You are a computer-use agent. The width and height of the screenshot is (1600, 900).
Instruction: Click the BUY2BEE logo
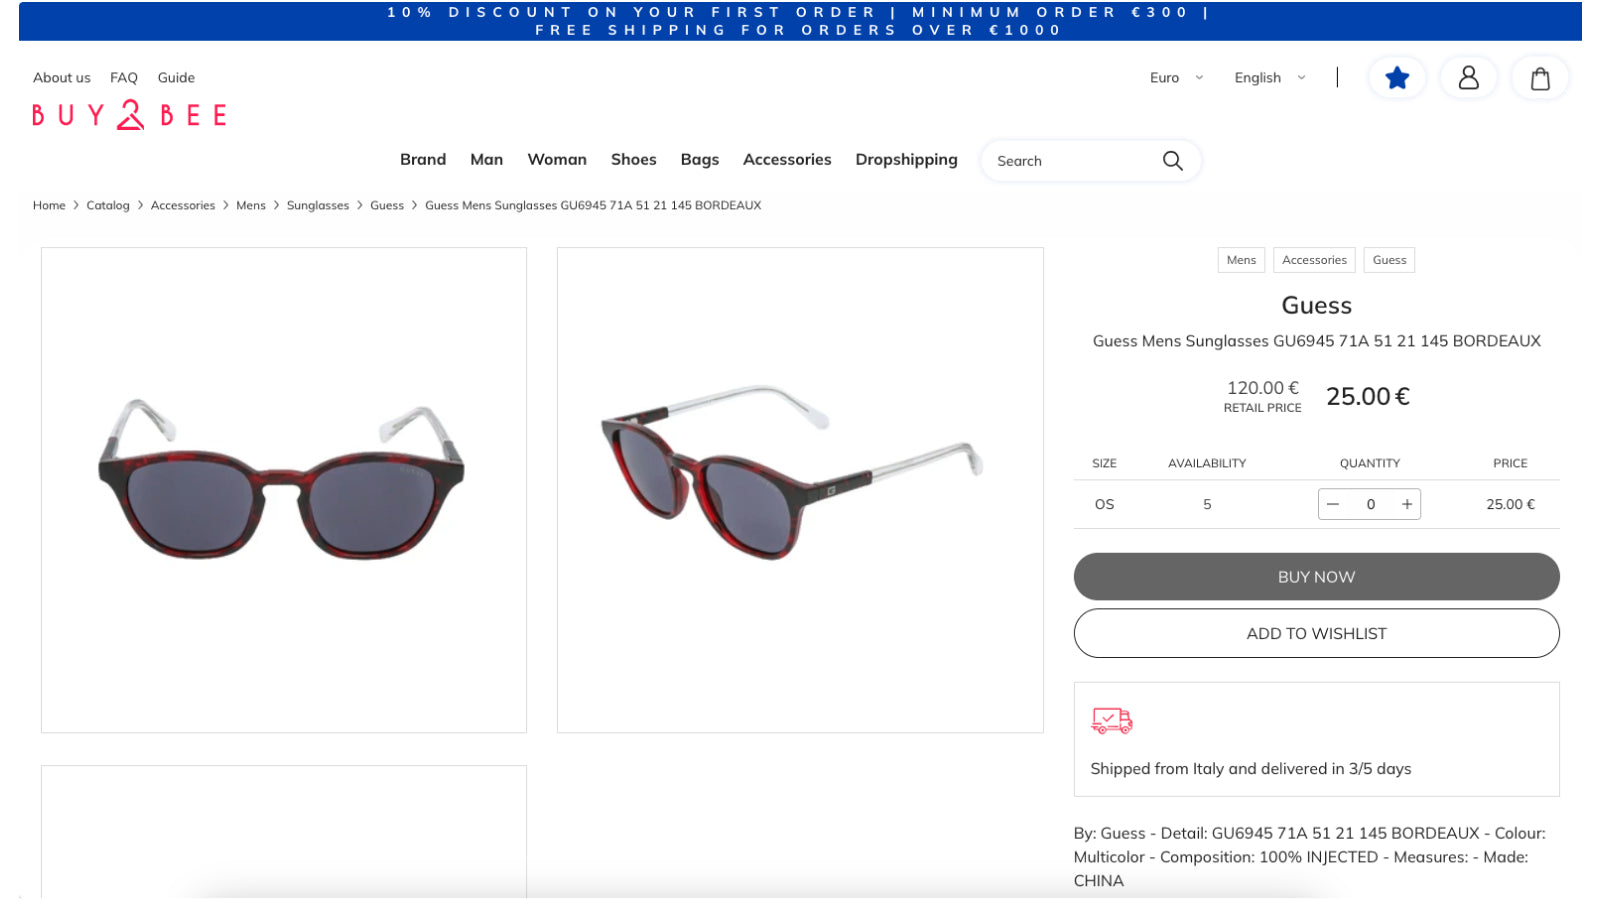130,115
